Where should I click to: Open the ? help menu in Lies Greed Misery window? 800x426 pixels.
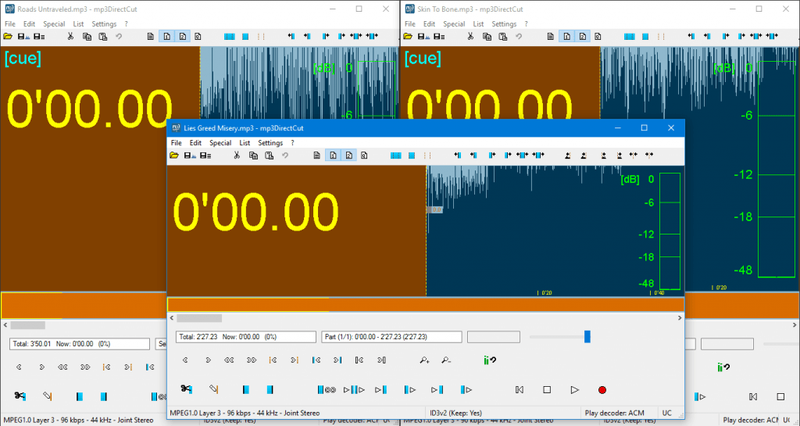pyautogui.click(x=292, y=143)
